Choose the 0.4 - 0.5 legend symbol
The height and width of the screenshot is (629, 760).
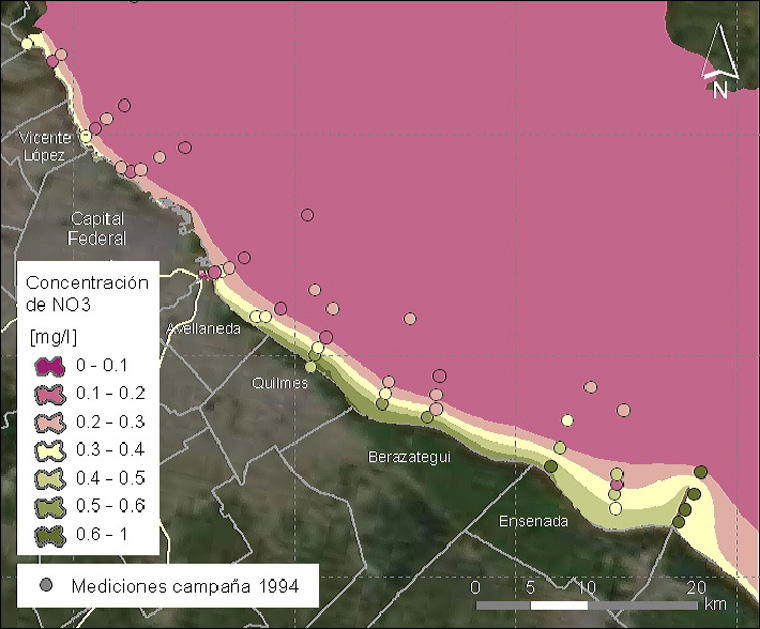point(49,478)
